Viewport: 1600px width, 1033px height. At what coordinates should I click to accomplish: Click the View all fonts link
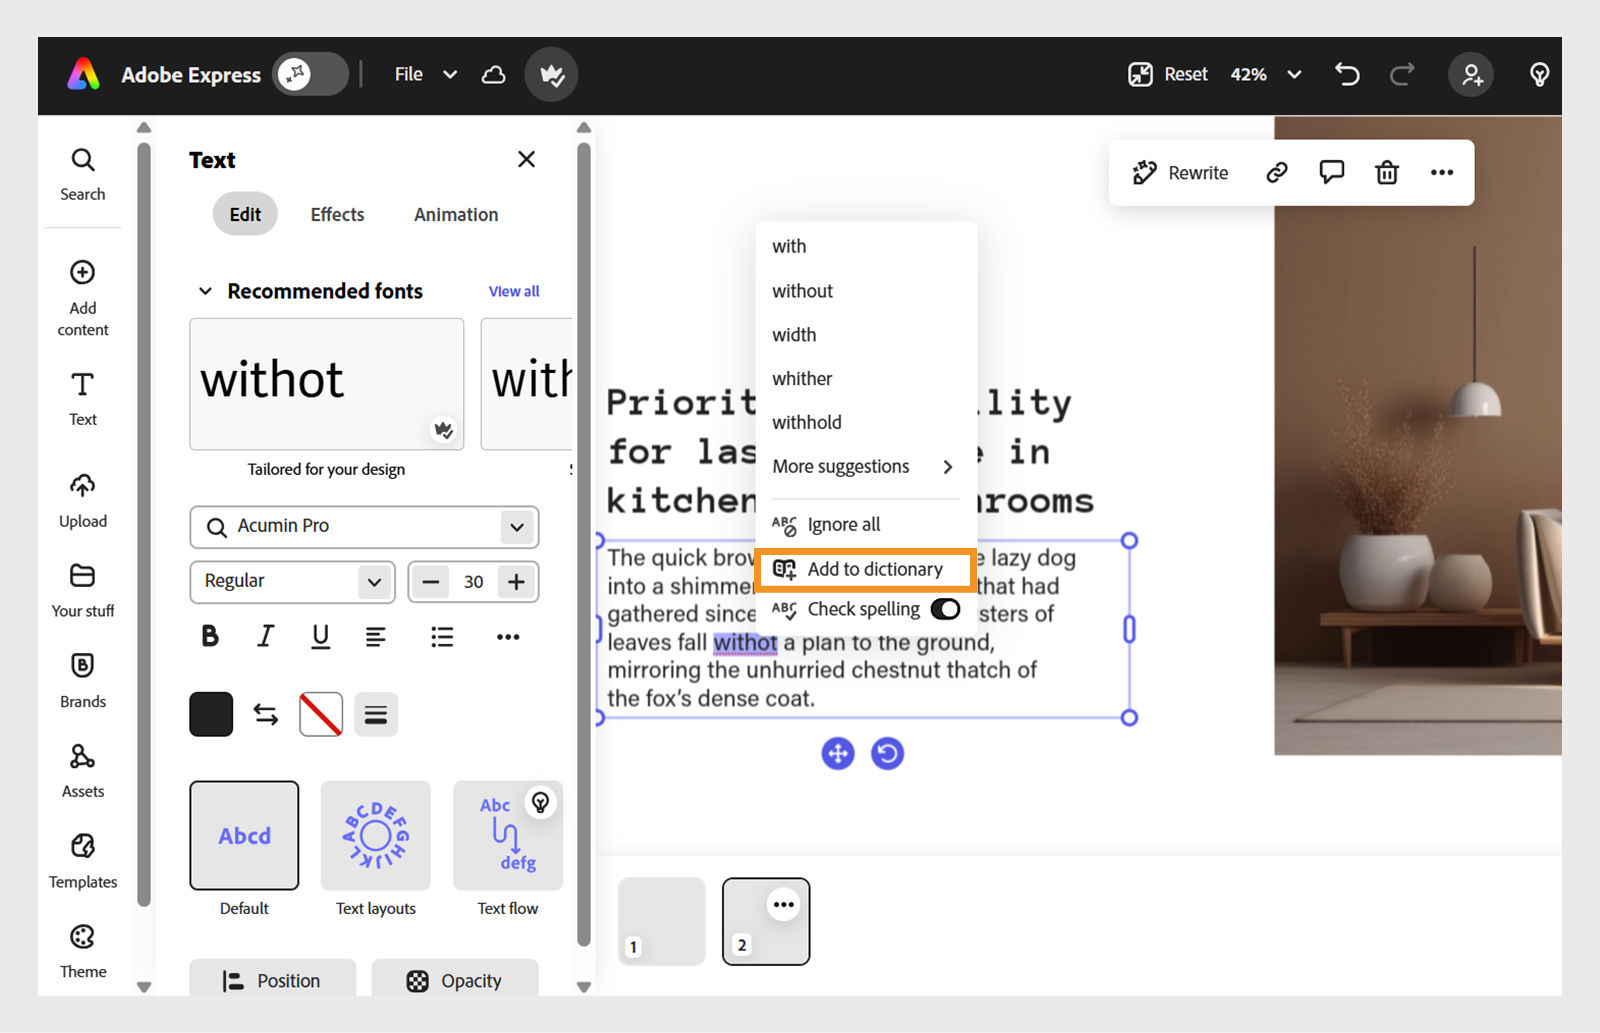513,291
